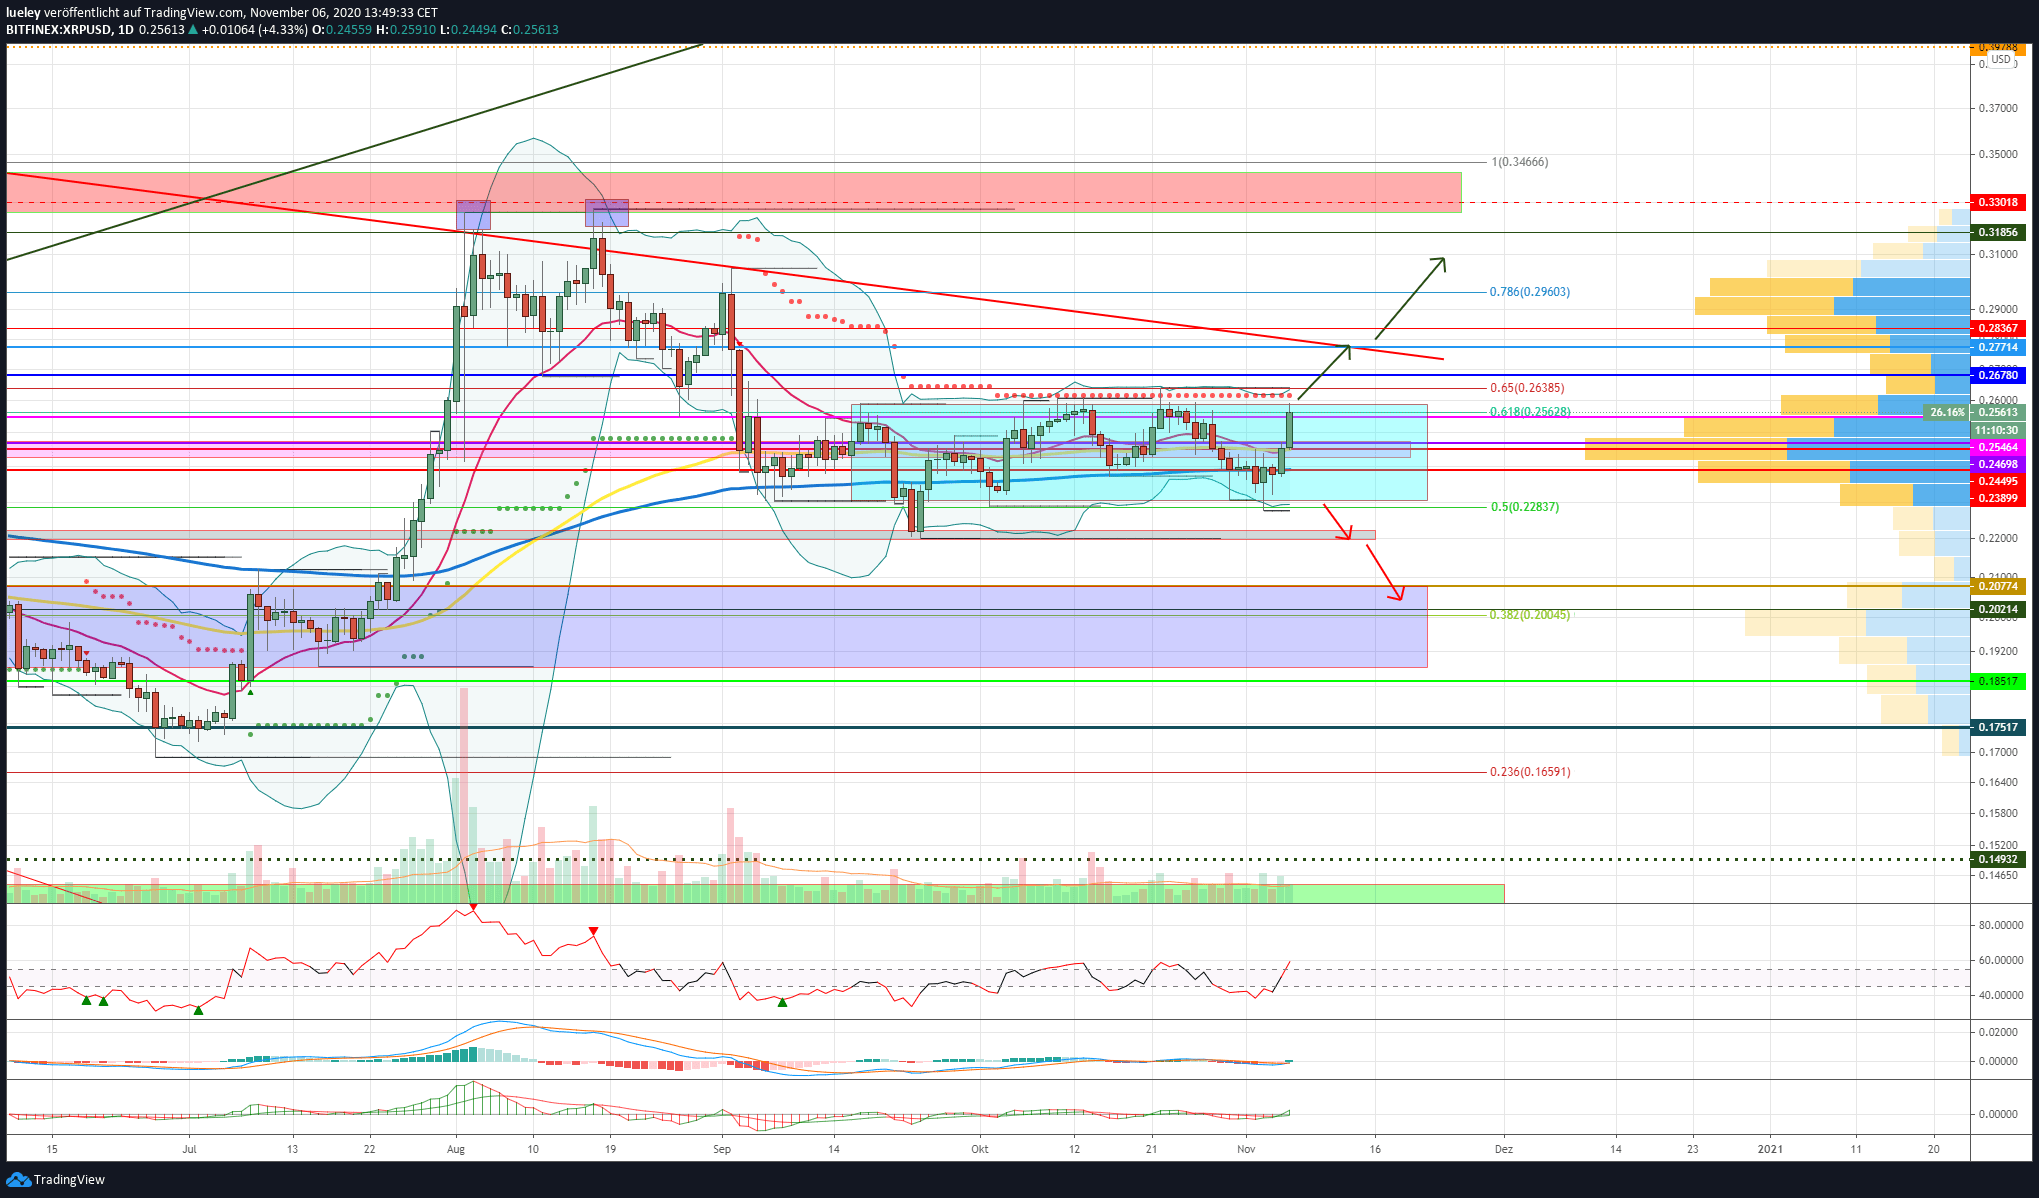Screen dimensions: 2039x1198
Task: Click the 0.24495 red price label
Action: [x=1998, y=481]
